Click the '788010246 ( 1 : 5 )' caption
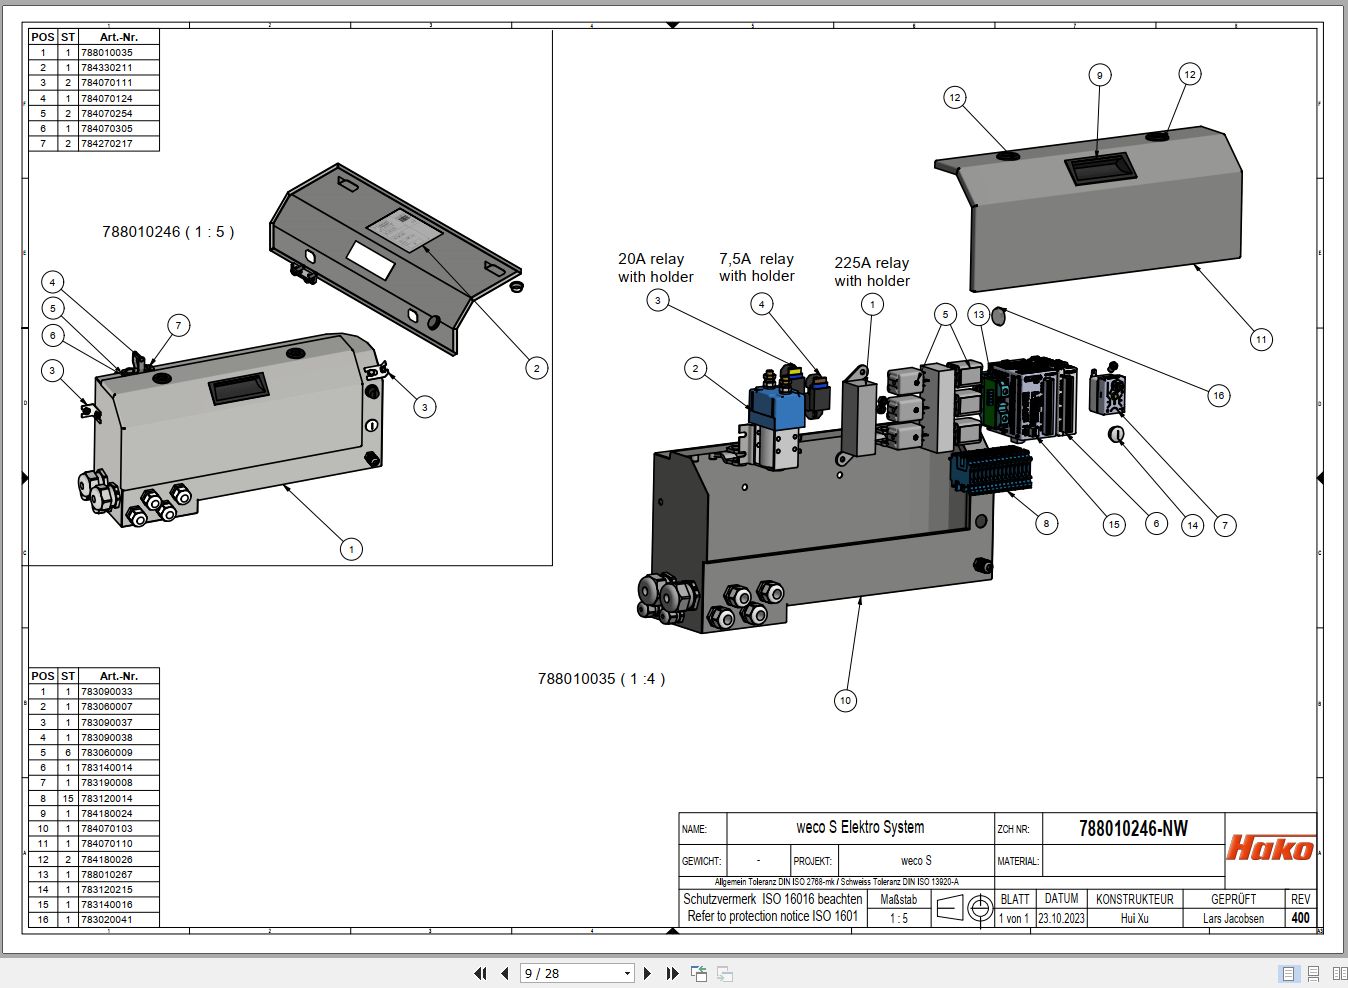The image size is (1348, 988). (168, 232)
